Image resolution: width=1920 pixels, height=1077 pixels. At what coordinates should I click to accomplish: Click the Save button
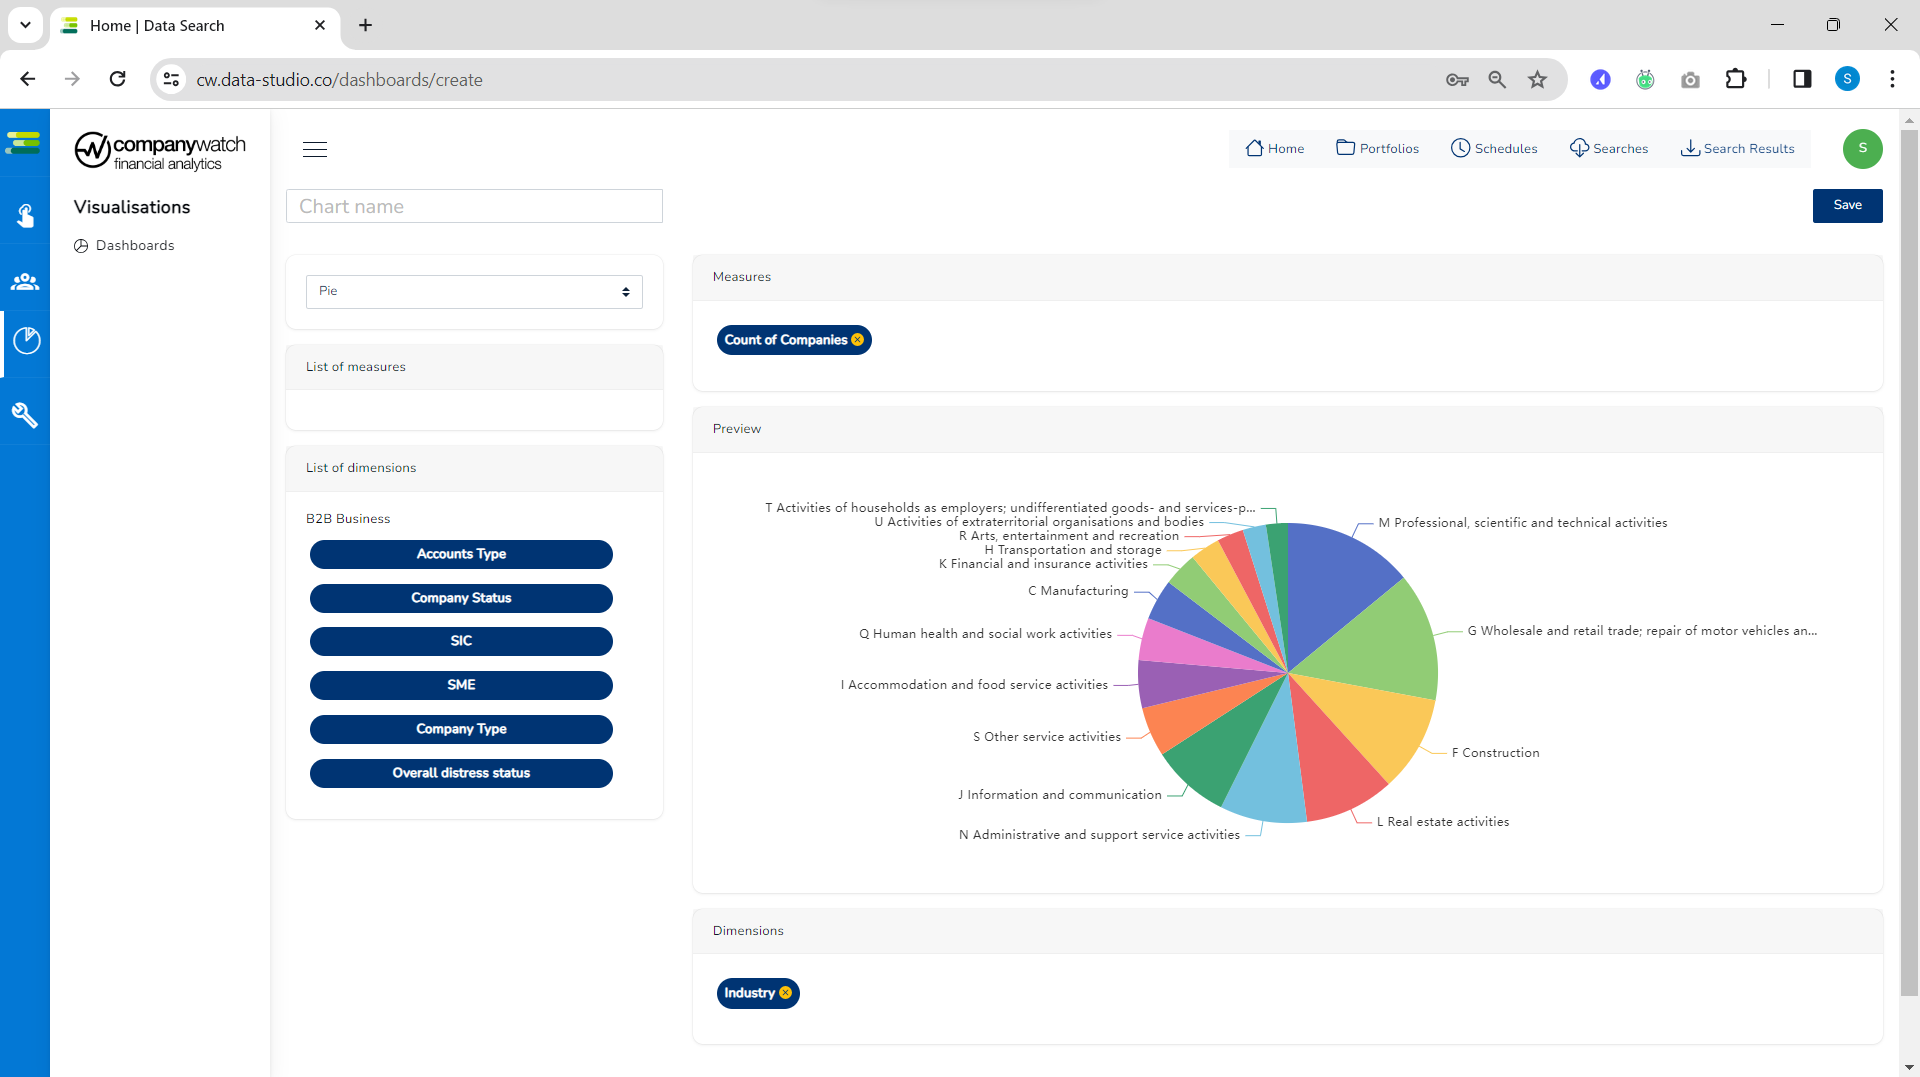(x=1847, y=206)
